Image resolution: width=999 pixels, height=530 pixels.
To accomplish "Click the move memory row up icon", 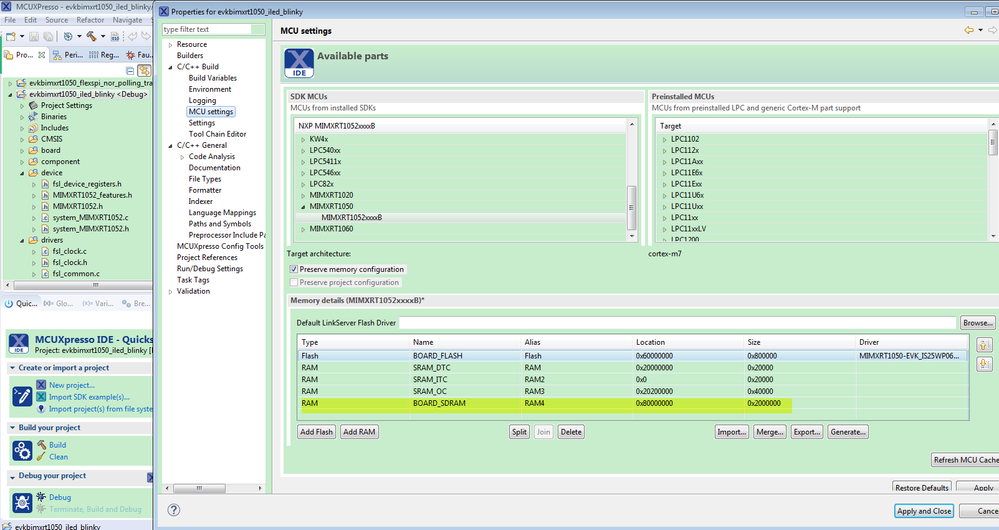I will pyautogui.click(x=984, y=345).
